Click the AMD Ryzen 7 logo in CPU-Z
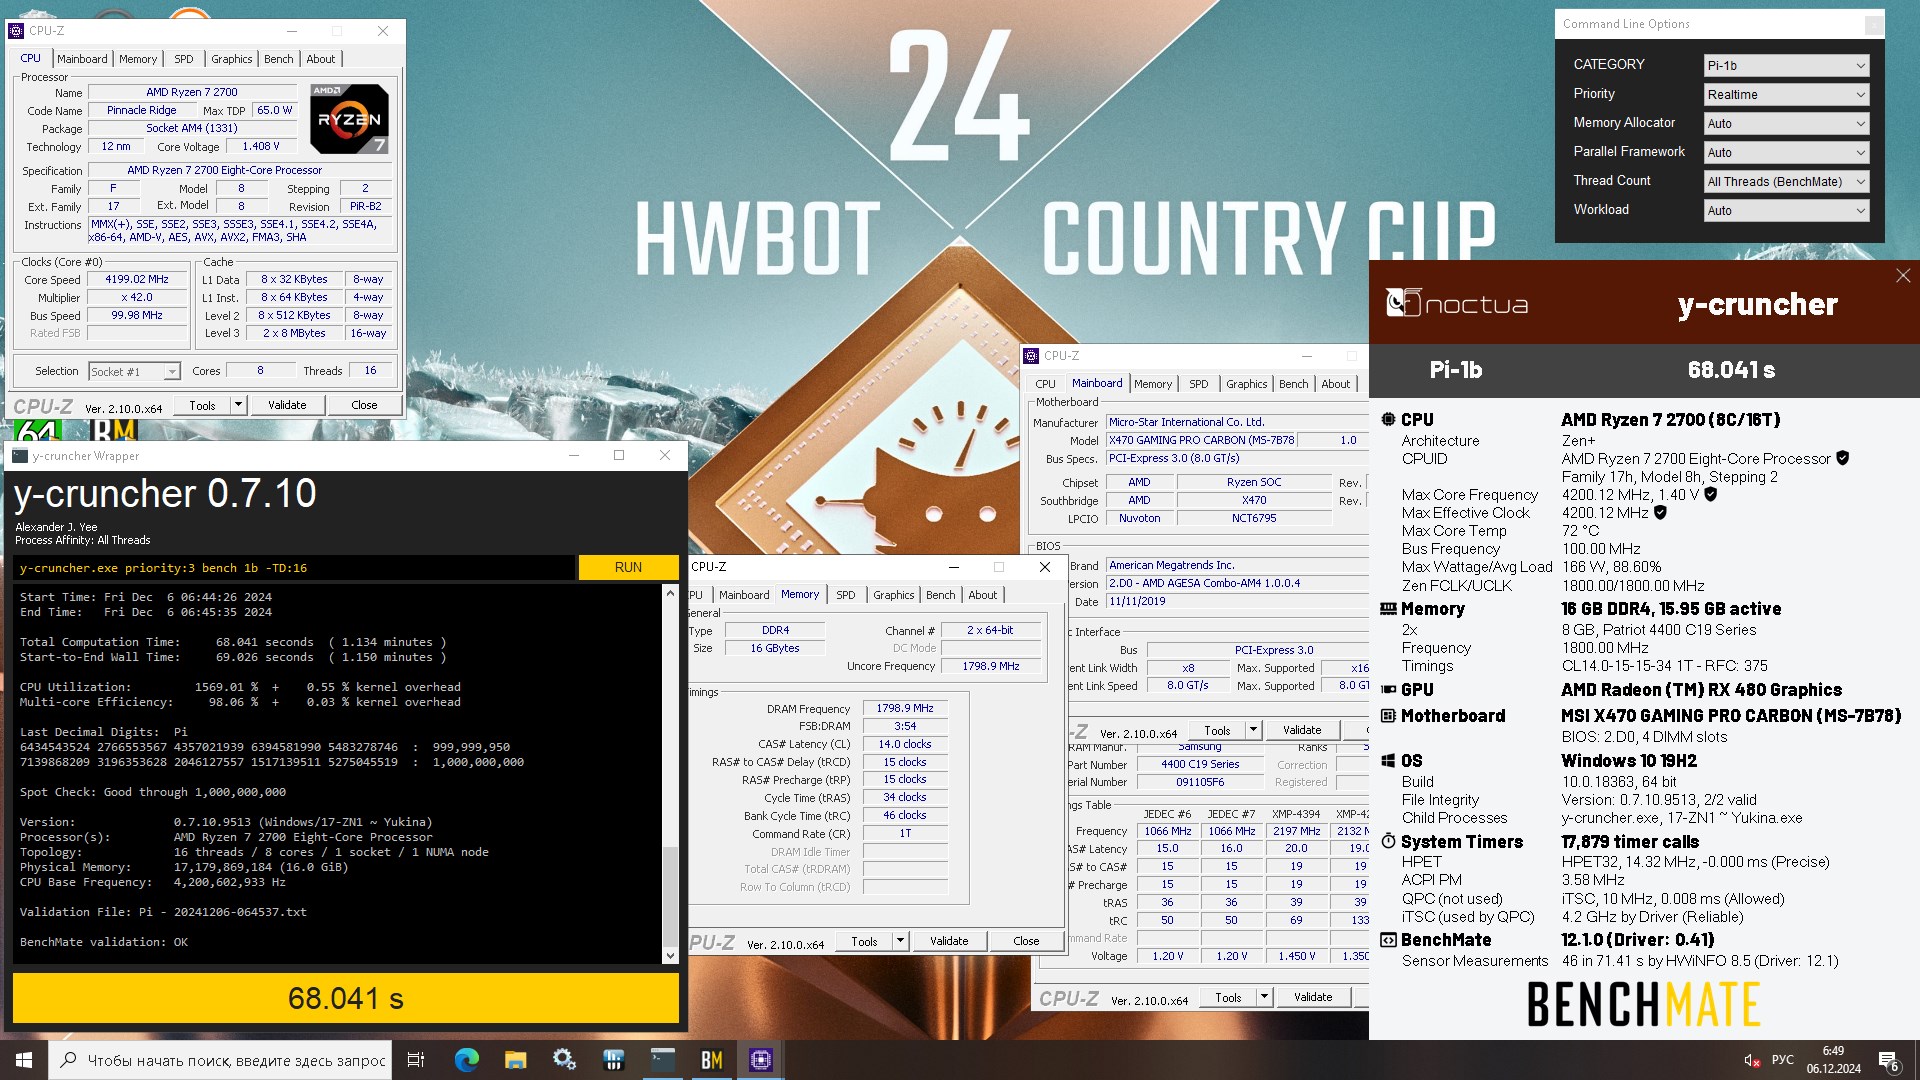Screen dimensions: 1920x1080 point(349,119)
